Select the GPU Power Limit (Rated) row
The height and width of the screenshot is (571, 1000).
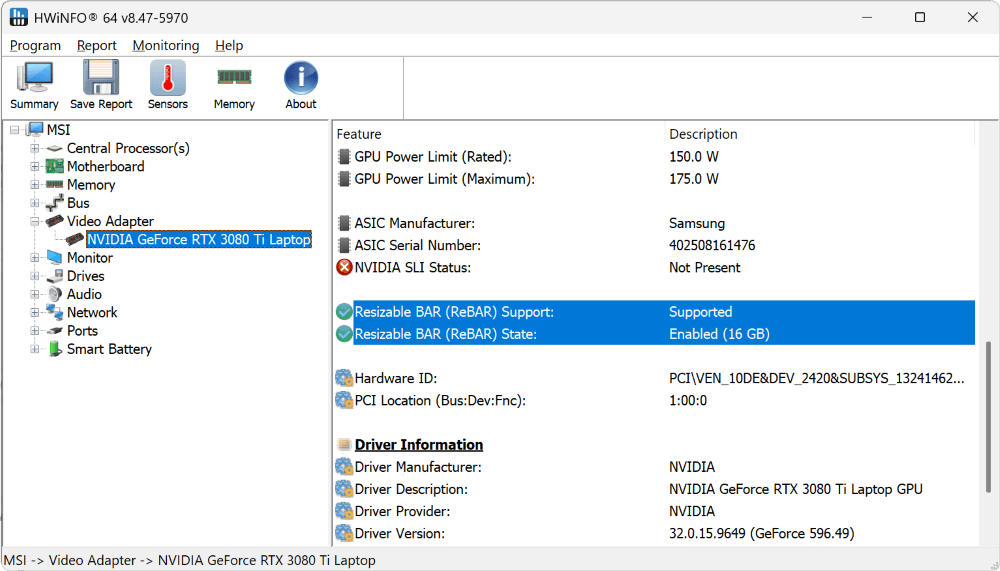click(x=655, y=157)
